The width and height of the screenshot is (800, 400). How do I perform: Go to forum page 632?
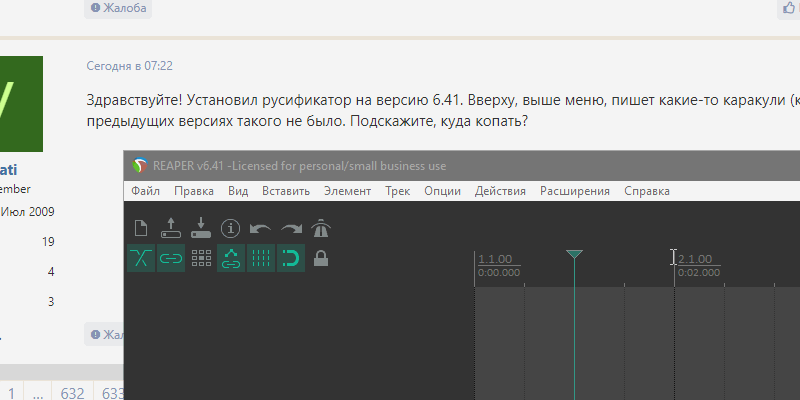click(72, 393)
